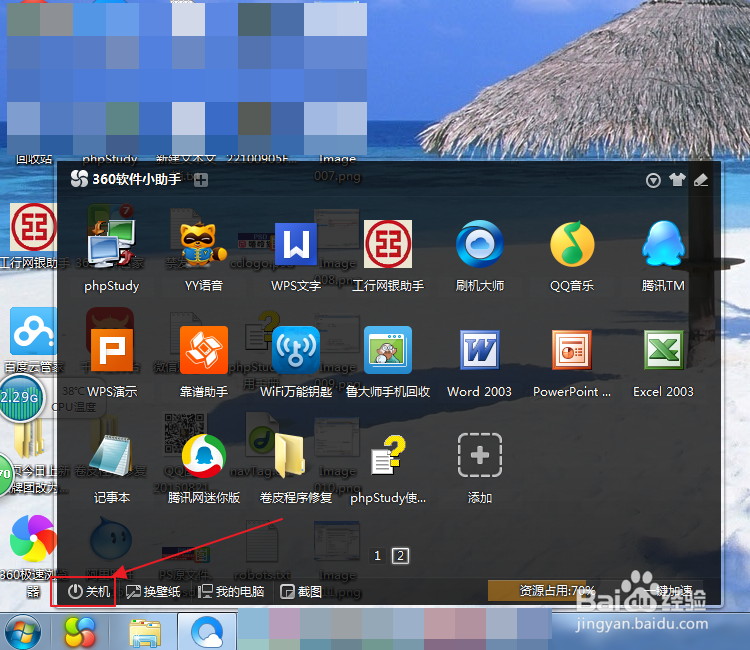
Task: Open 360 assistant icon on taskbar
Action: tap(80, 632)
